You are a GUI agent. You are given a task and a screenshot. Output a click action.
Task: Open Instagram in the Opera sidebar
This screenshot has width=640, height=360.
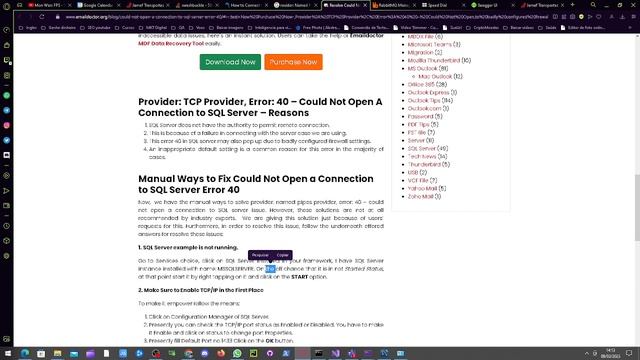click(7, 125)
